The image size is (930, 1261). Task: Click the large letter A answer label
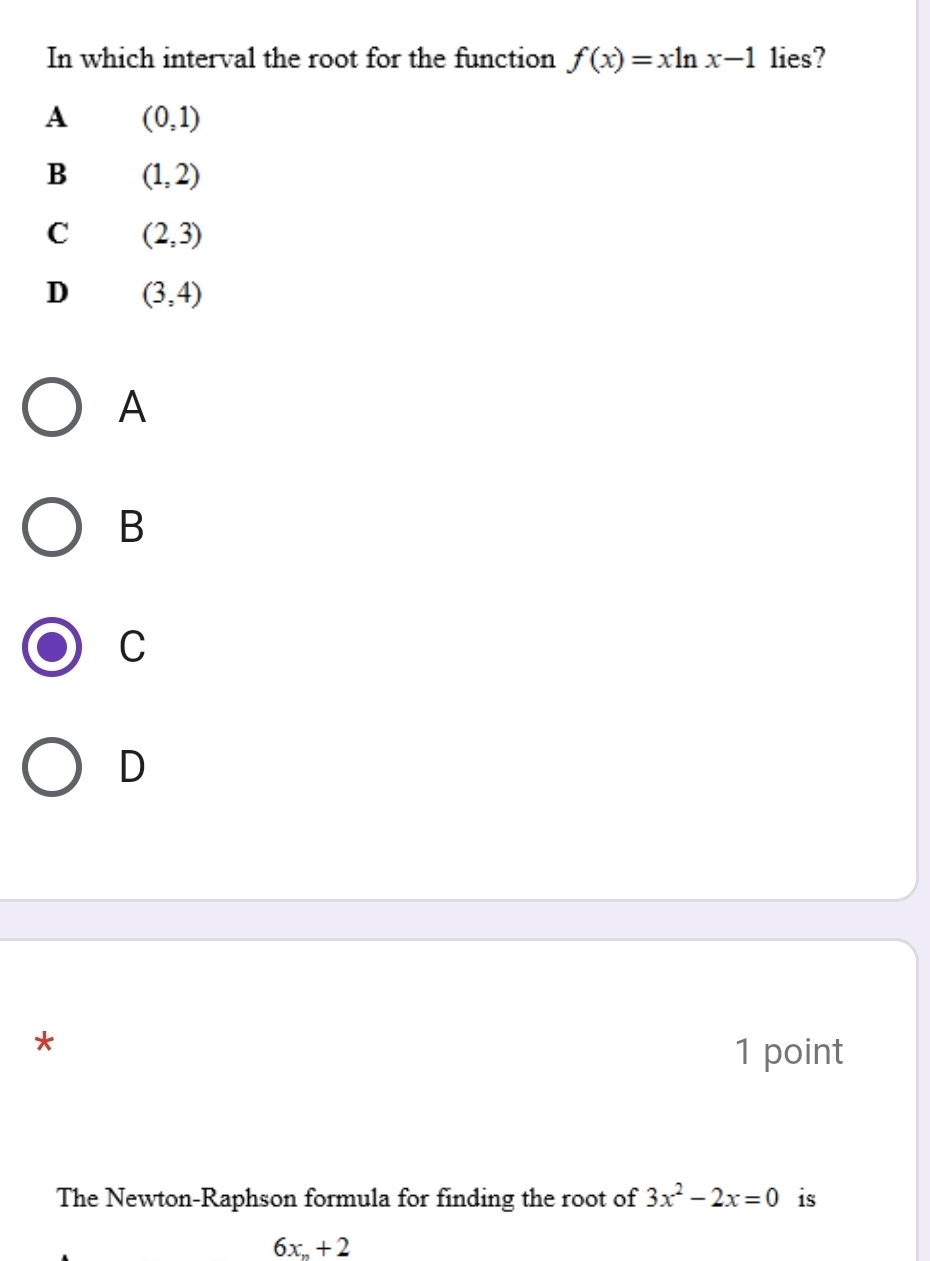[132, 408]
